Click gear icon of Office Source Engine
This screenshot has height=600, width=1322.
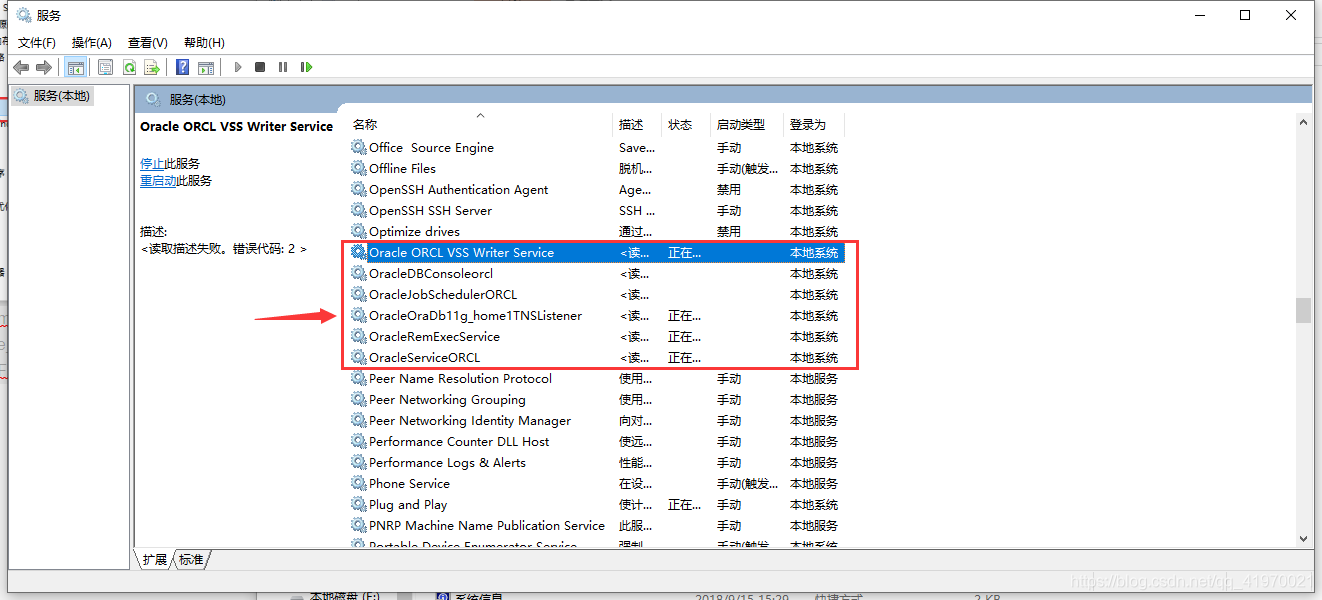coord(359,147)
